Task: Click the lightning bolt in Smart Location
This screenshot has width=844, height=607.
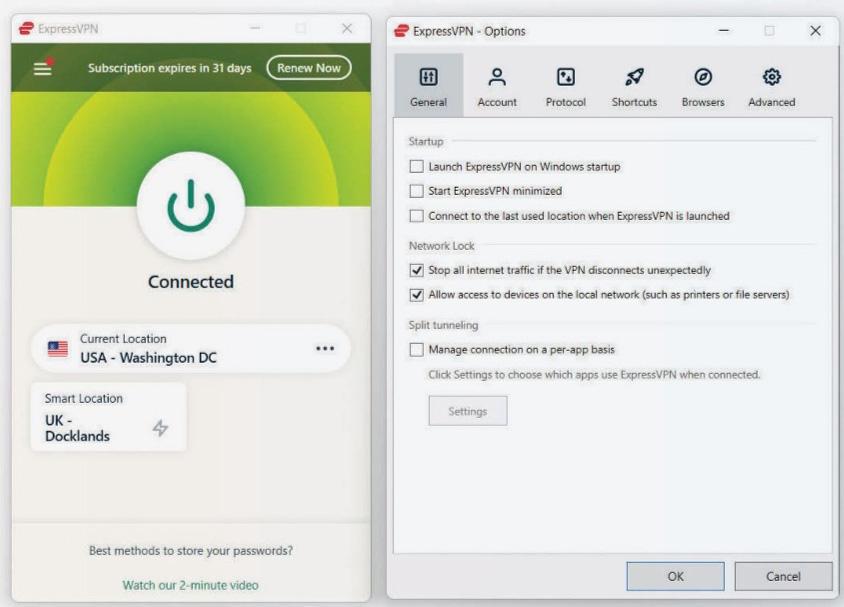Action: point(160,428)
